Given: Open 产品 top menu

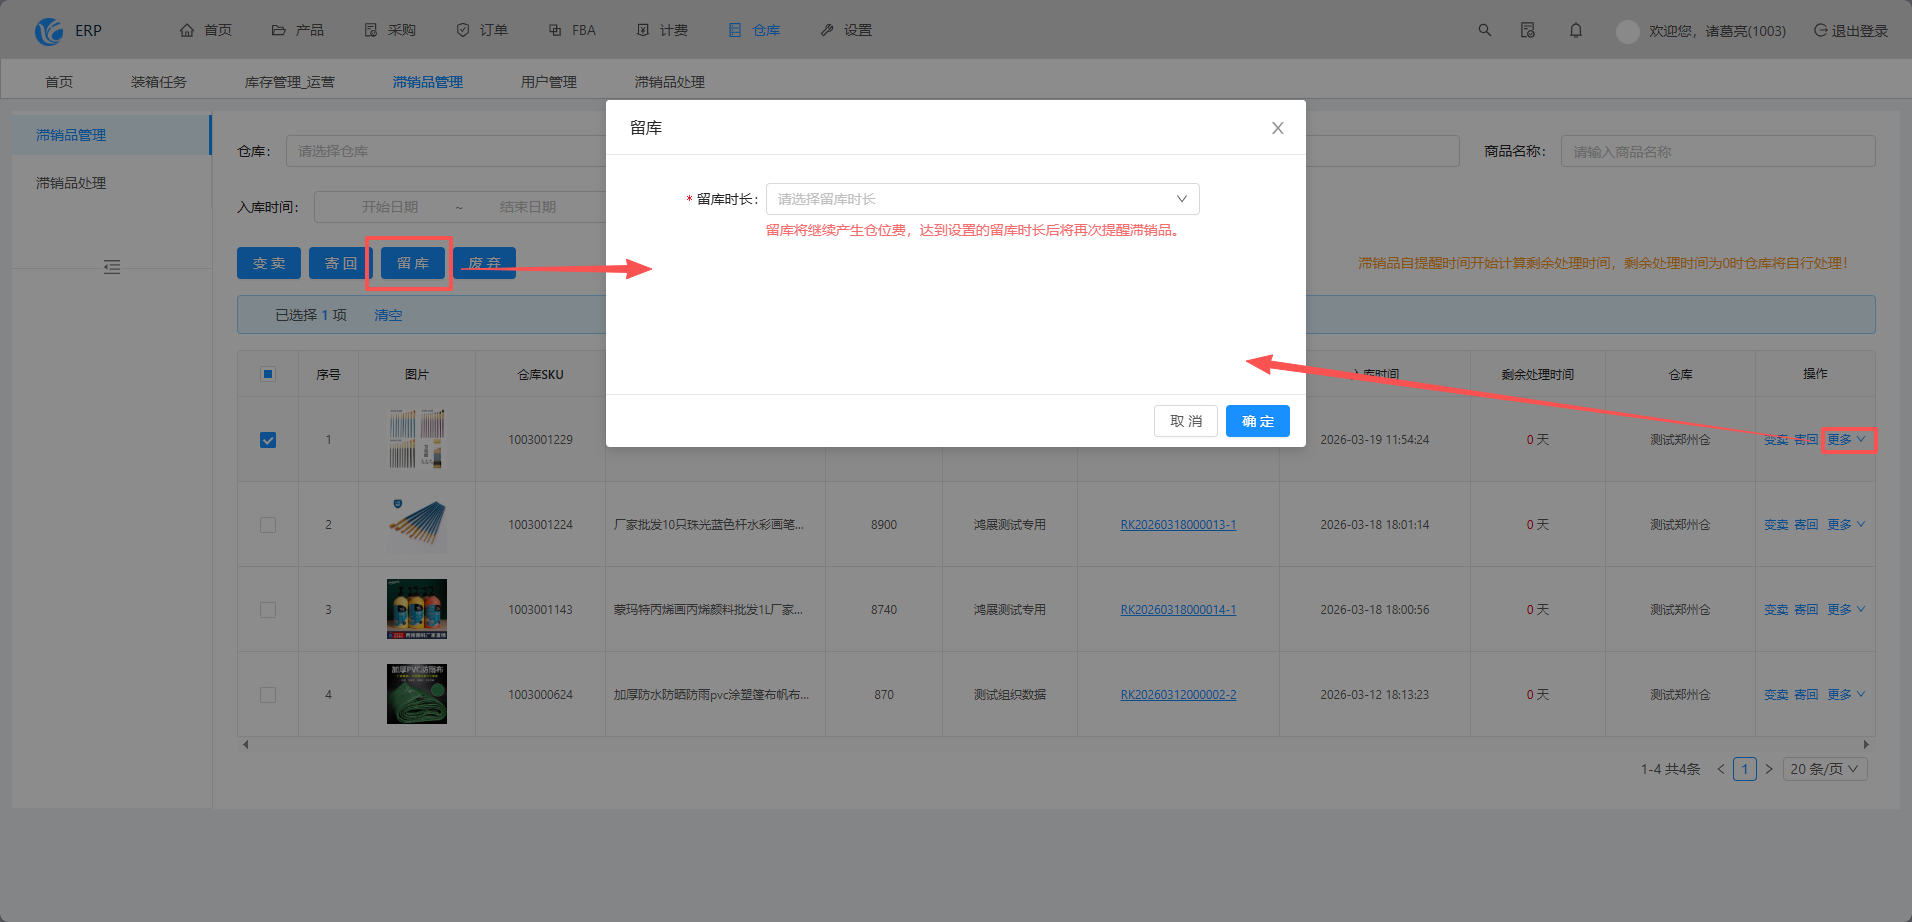Looking at the screenshot, I should tap(298, 31).
